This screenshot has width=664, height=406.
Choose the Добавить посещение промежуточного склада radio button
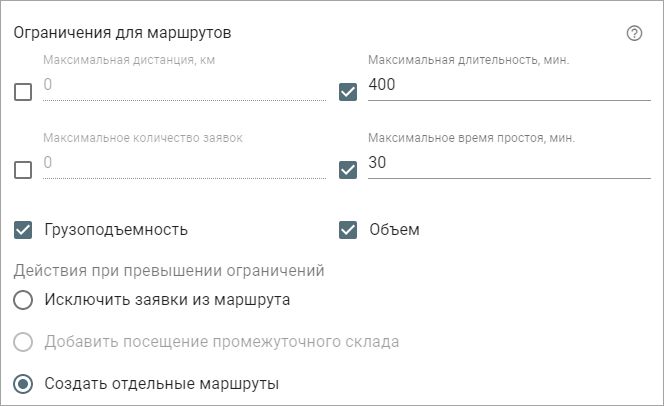(x=23, y=342)
